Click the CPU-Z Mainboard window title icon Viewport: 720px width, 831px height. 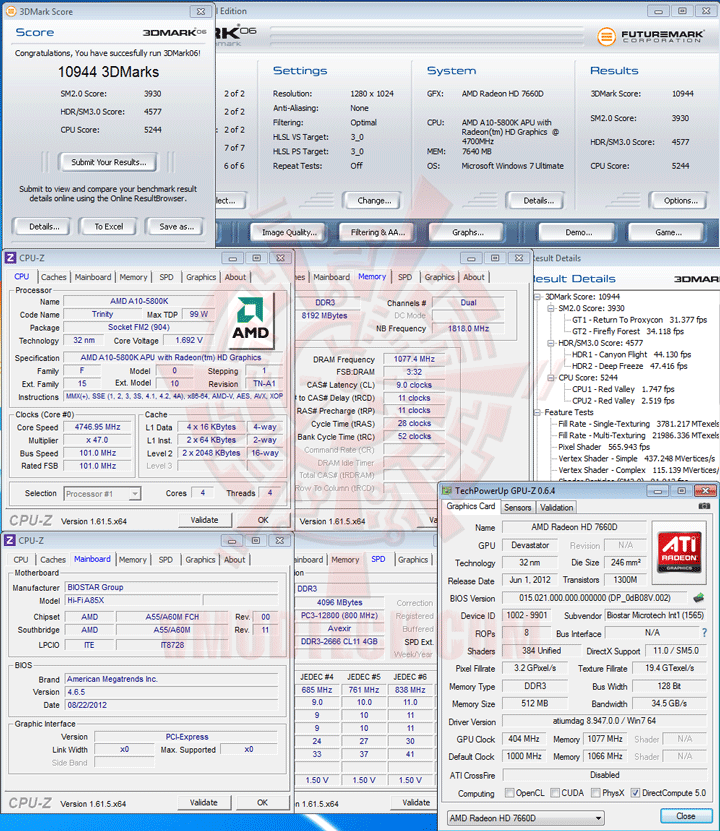click(10, 541)
